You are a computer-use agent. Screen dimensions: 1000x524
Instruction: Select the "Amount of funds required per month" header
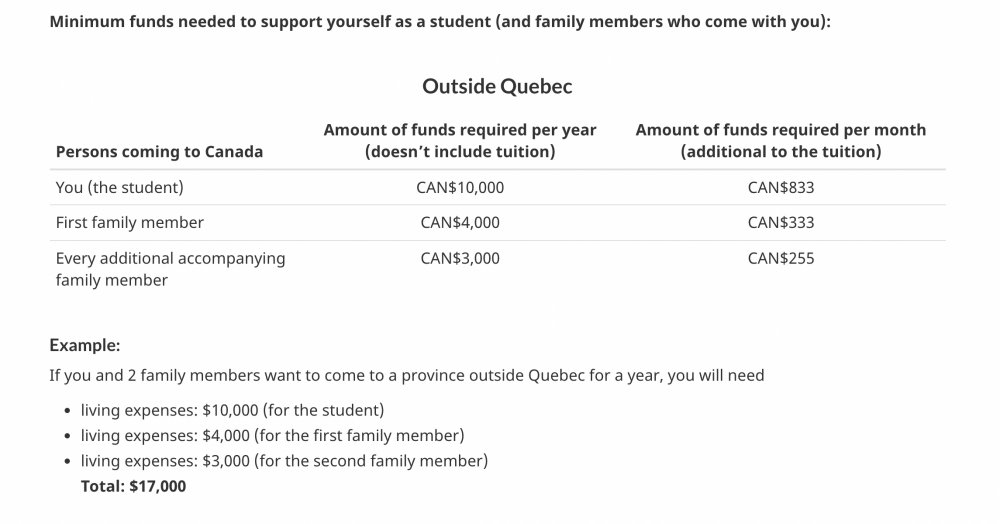[780, 141]
